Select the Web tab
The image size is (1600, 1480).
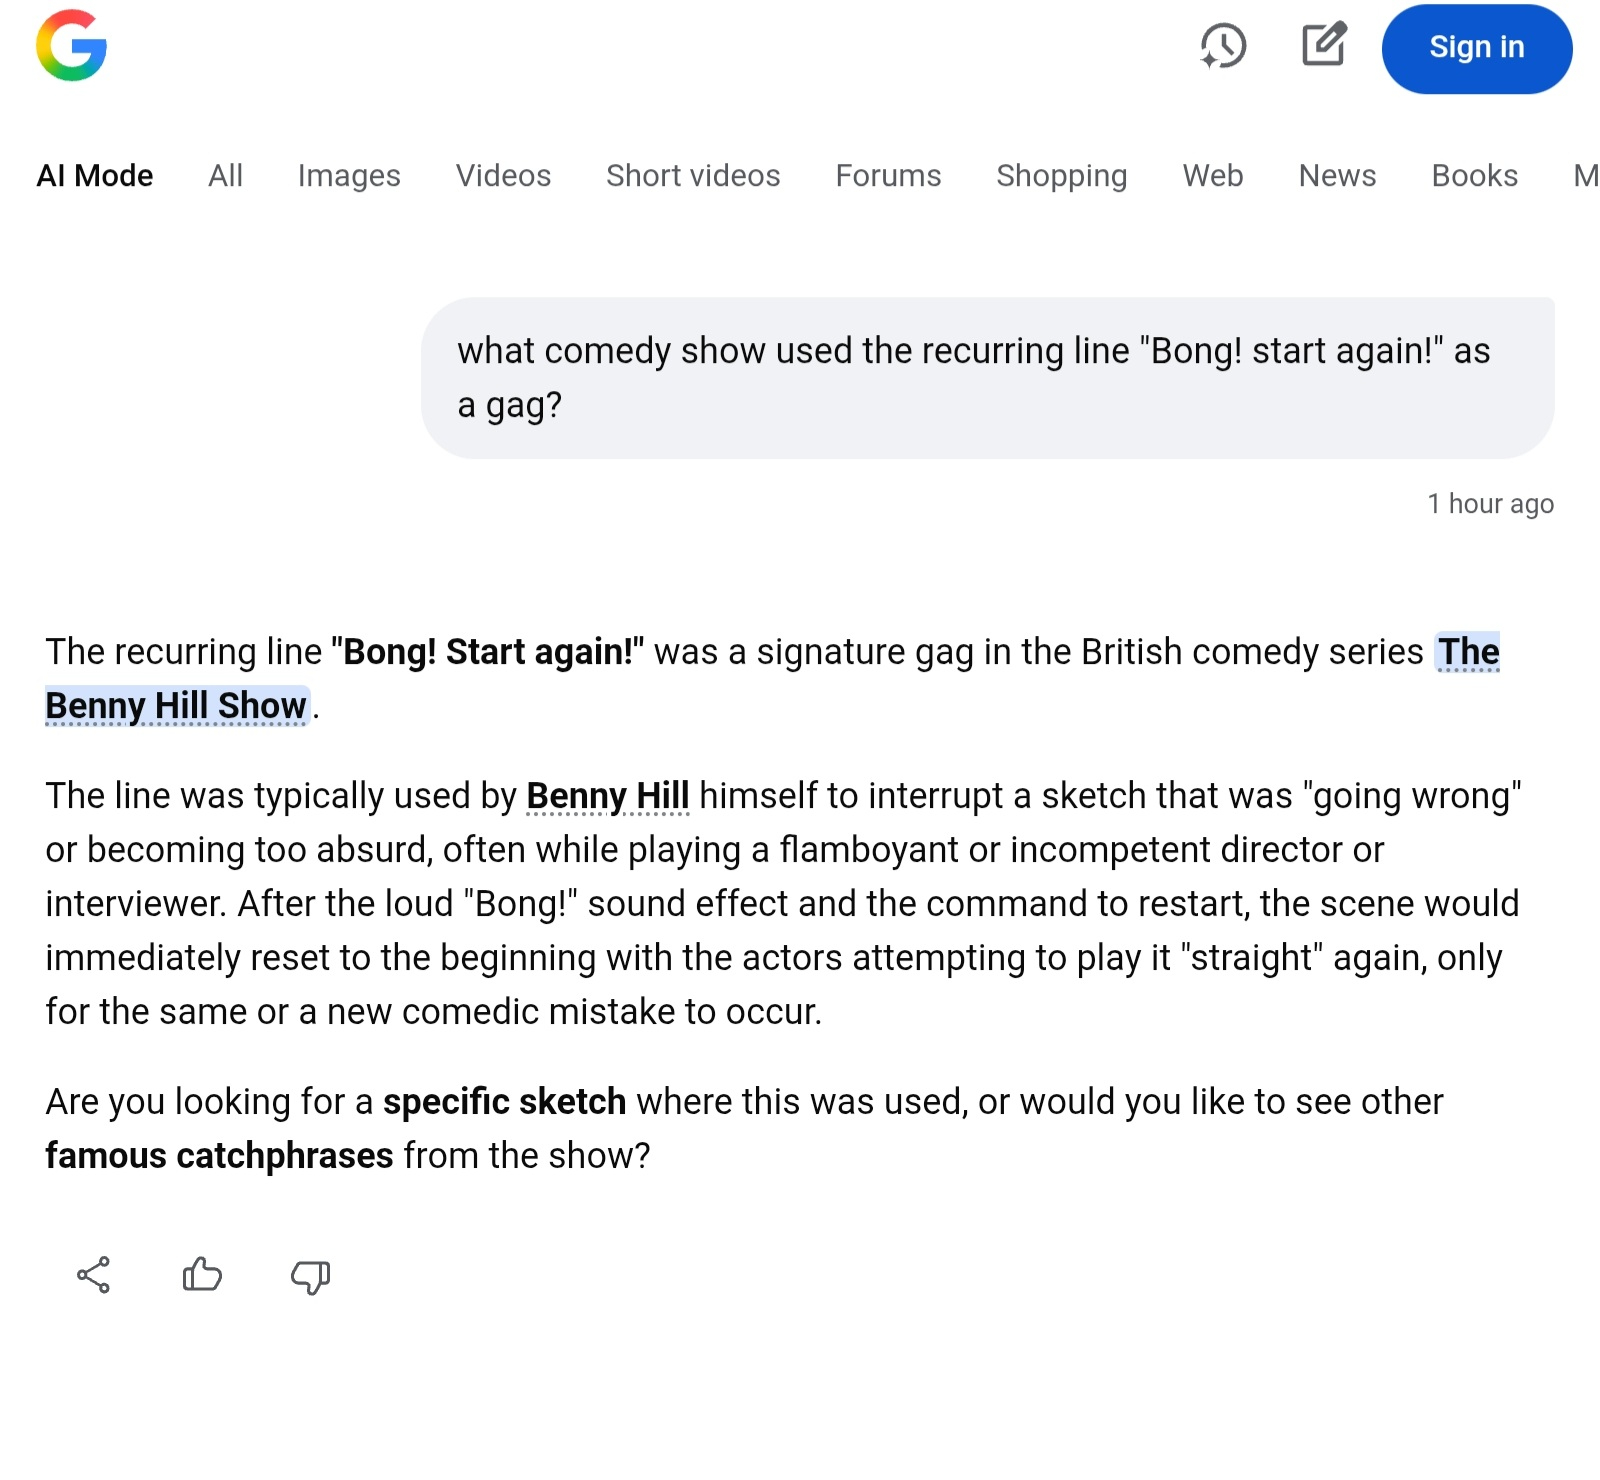coord(1212,176)
